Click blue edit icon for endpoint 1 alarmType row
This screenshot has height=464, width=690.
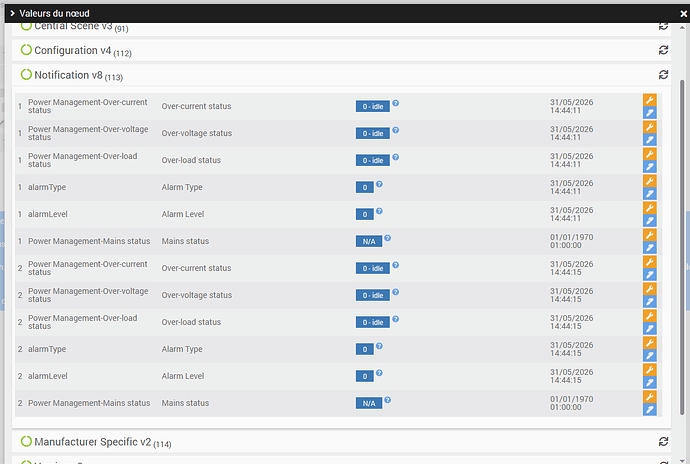650,194
